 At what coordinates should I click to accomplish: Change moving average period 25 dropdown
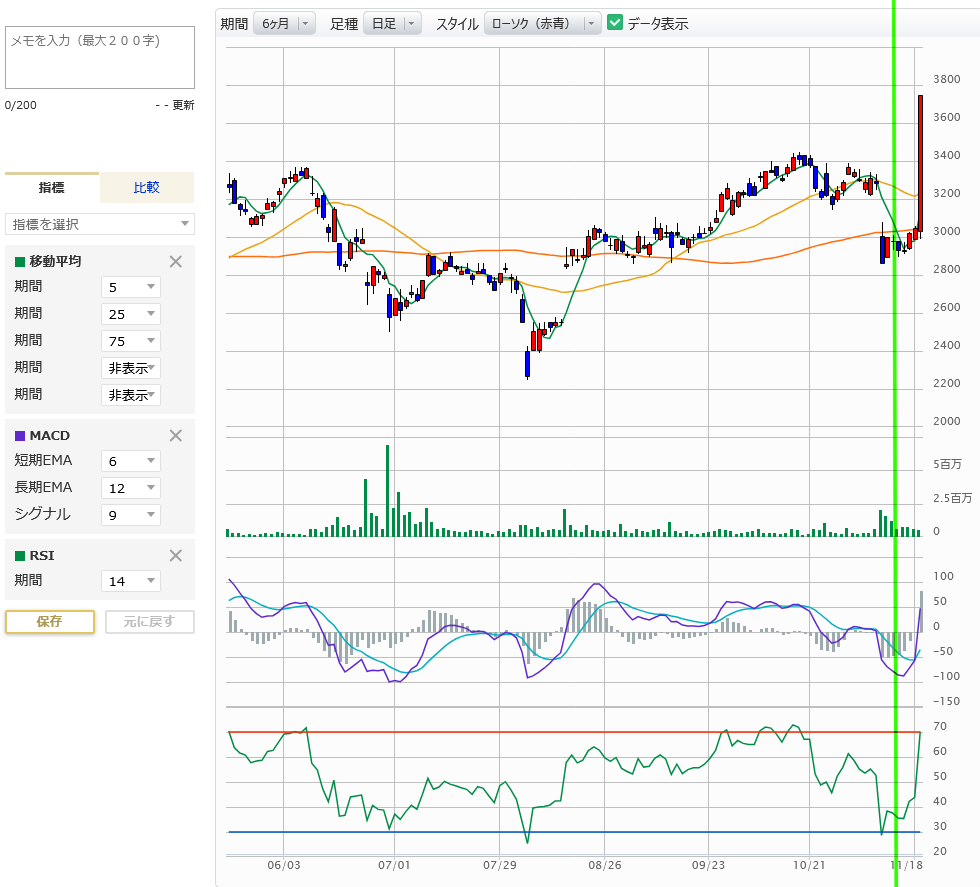coord(131,314)
